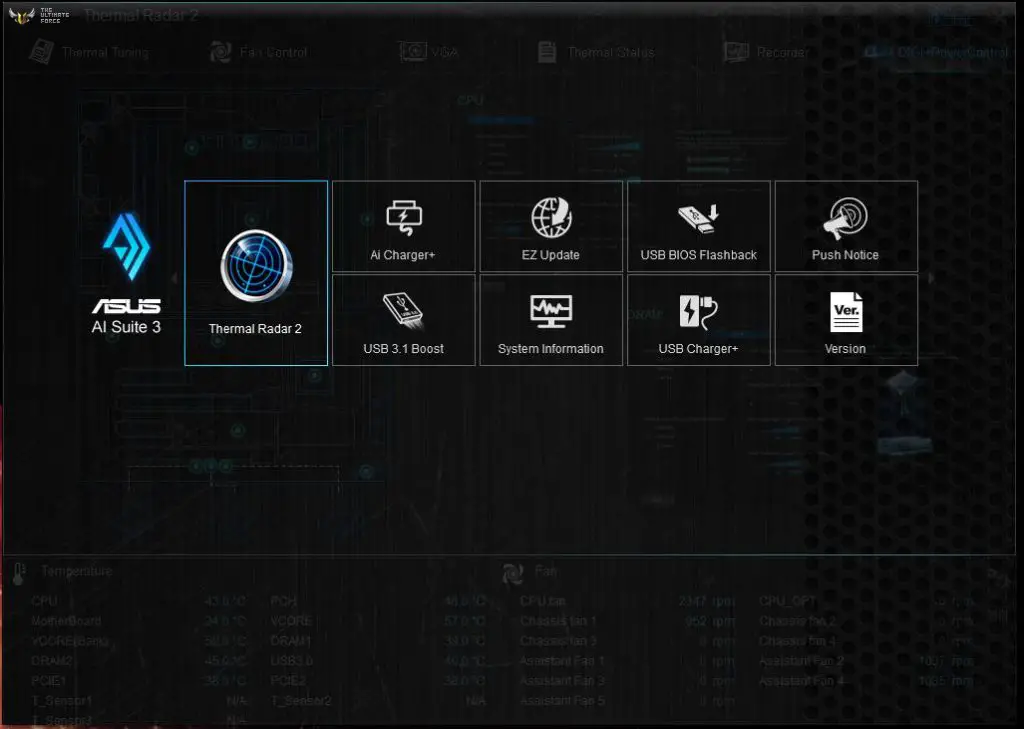The width and height of the screenshot is (1024, 729).
Task: Open System Information
Action: 551,320
